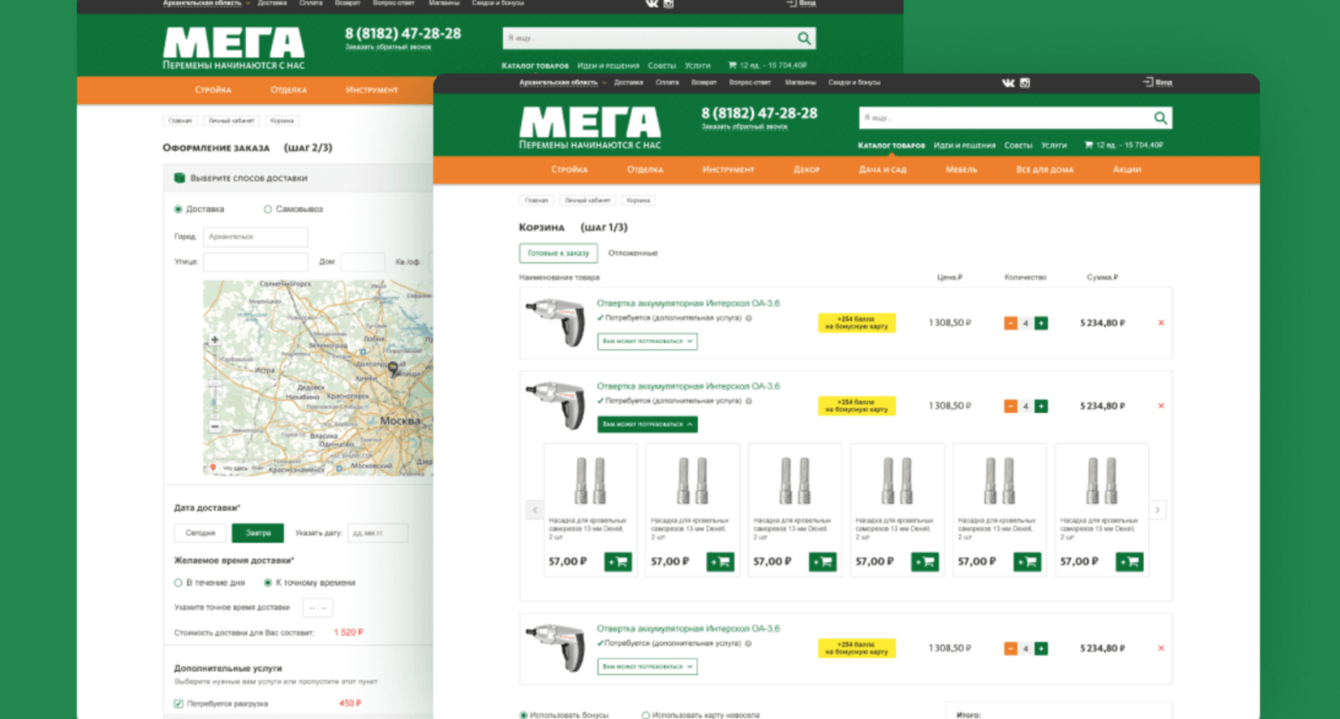Select the Завтра delivery date button
Viewport: 1340px width, 719px height.
click(x=258, y=533)
